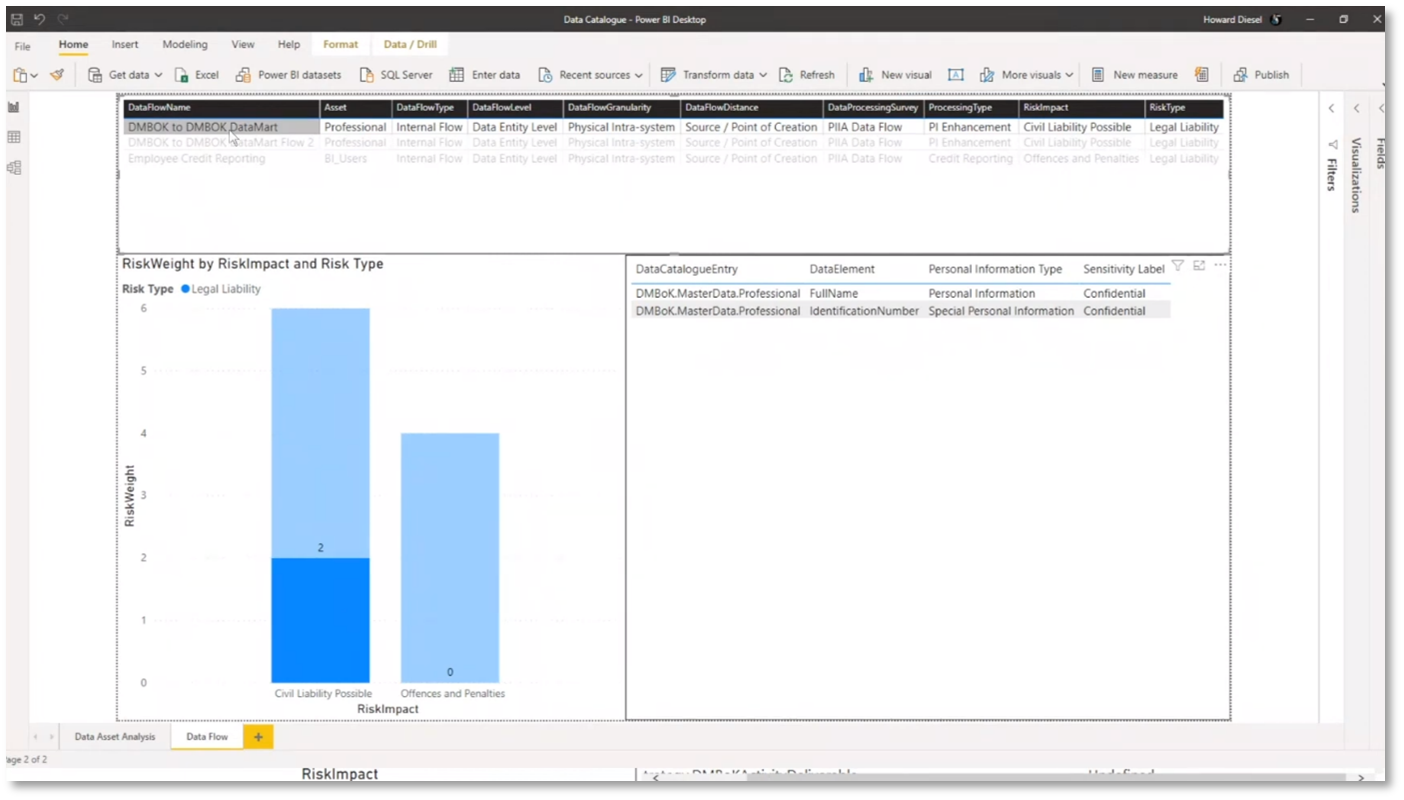Switch to Data view in left sidebar
1404x800 pixels.
pyautogui.click(x=14, y=137)
